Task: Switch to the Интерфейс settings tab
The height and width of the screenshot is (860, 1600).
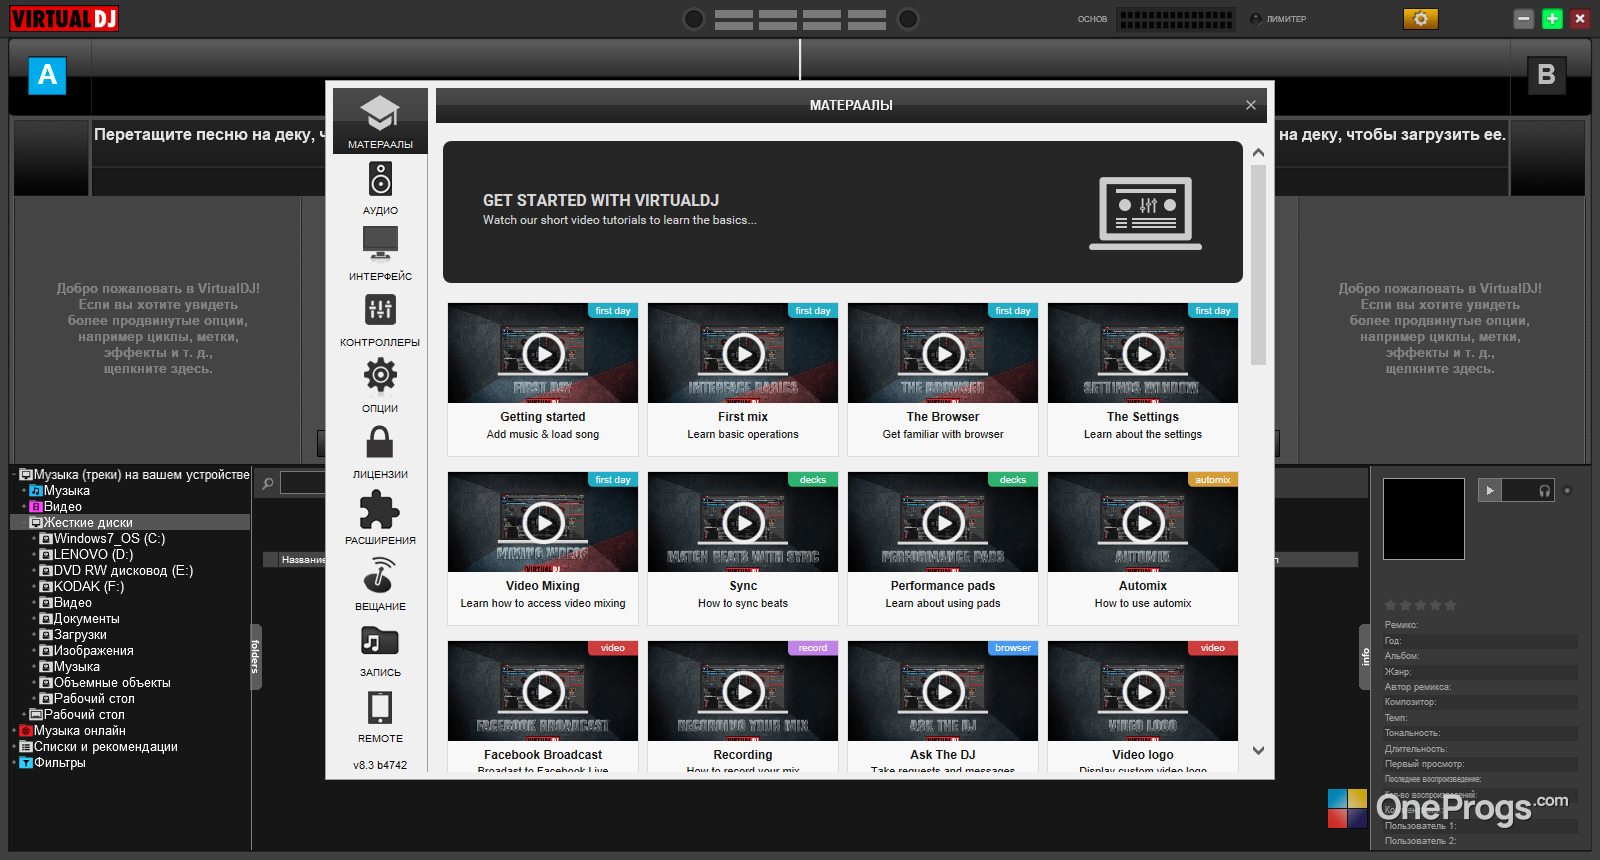Action: (x=380, y=254)
